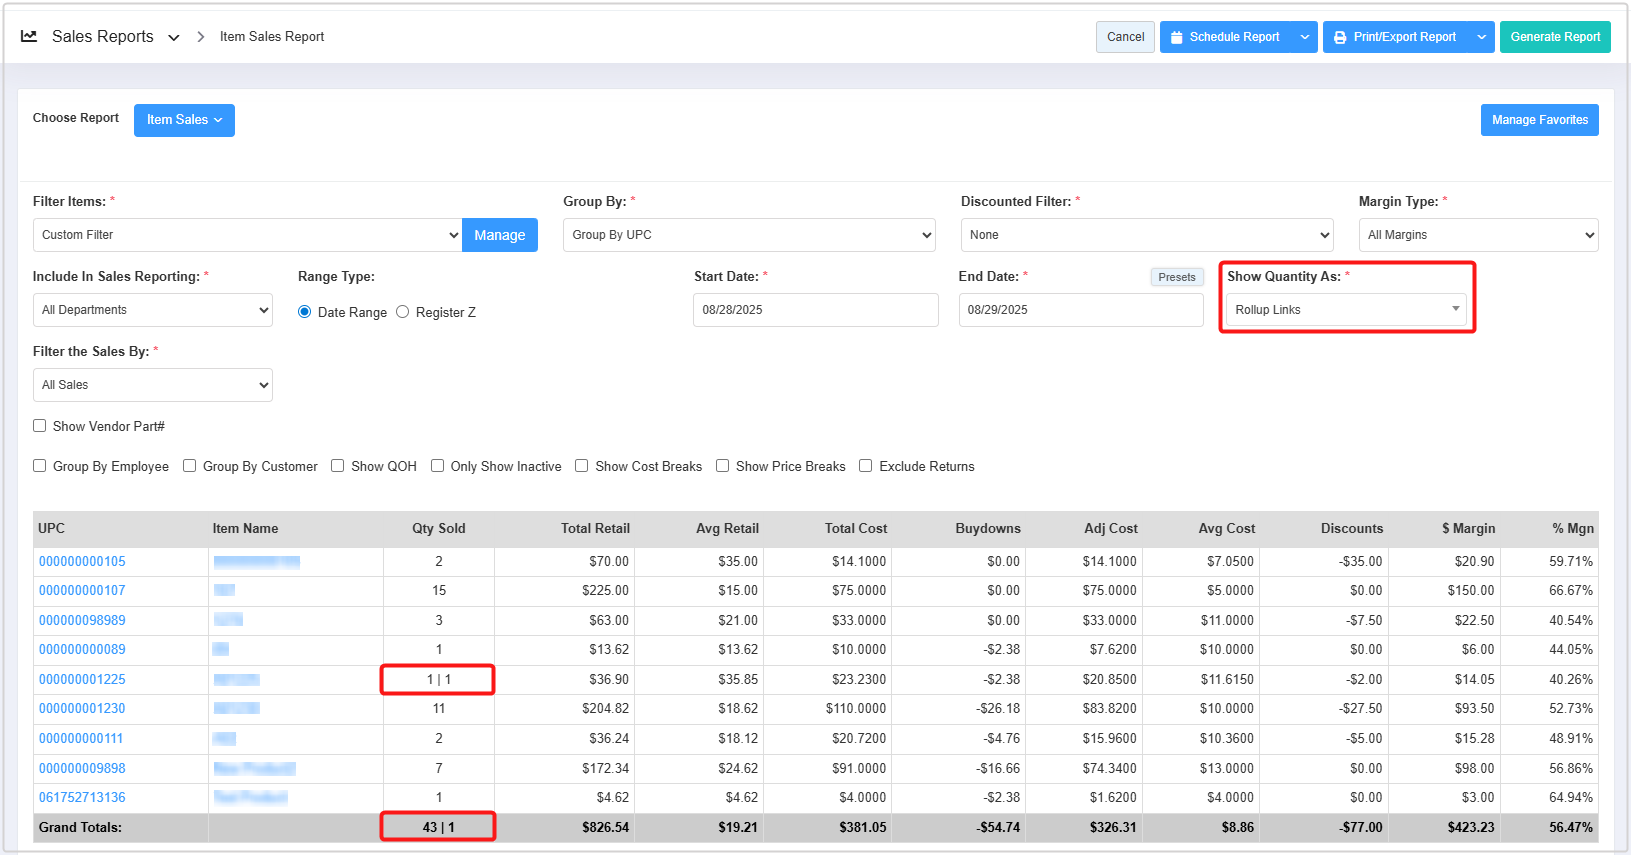Open the Schedule Report split arrow
Viewport: 1631px width, 855px height.
click(1304, 37)
